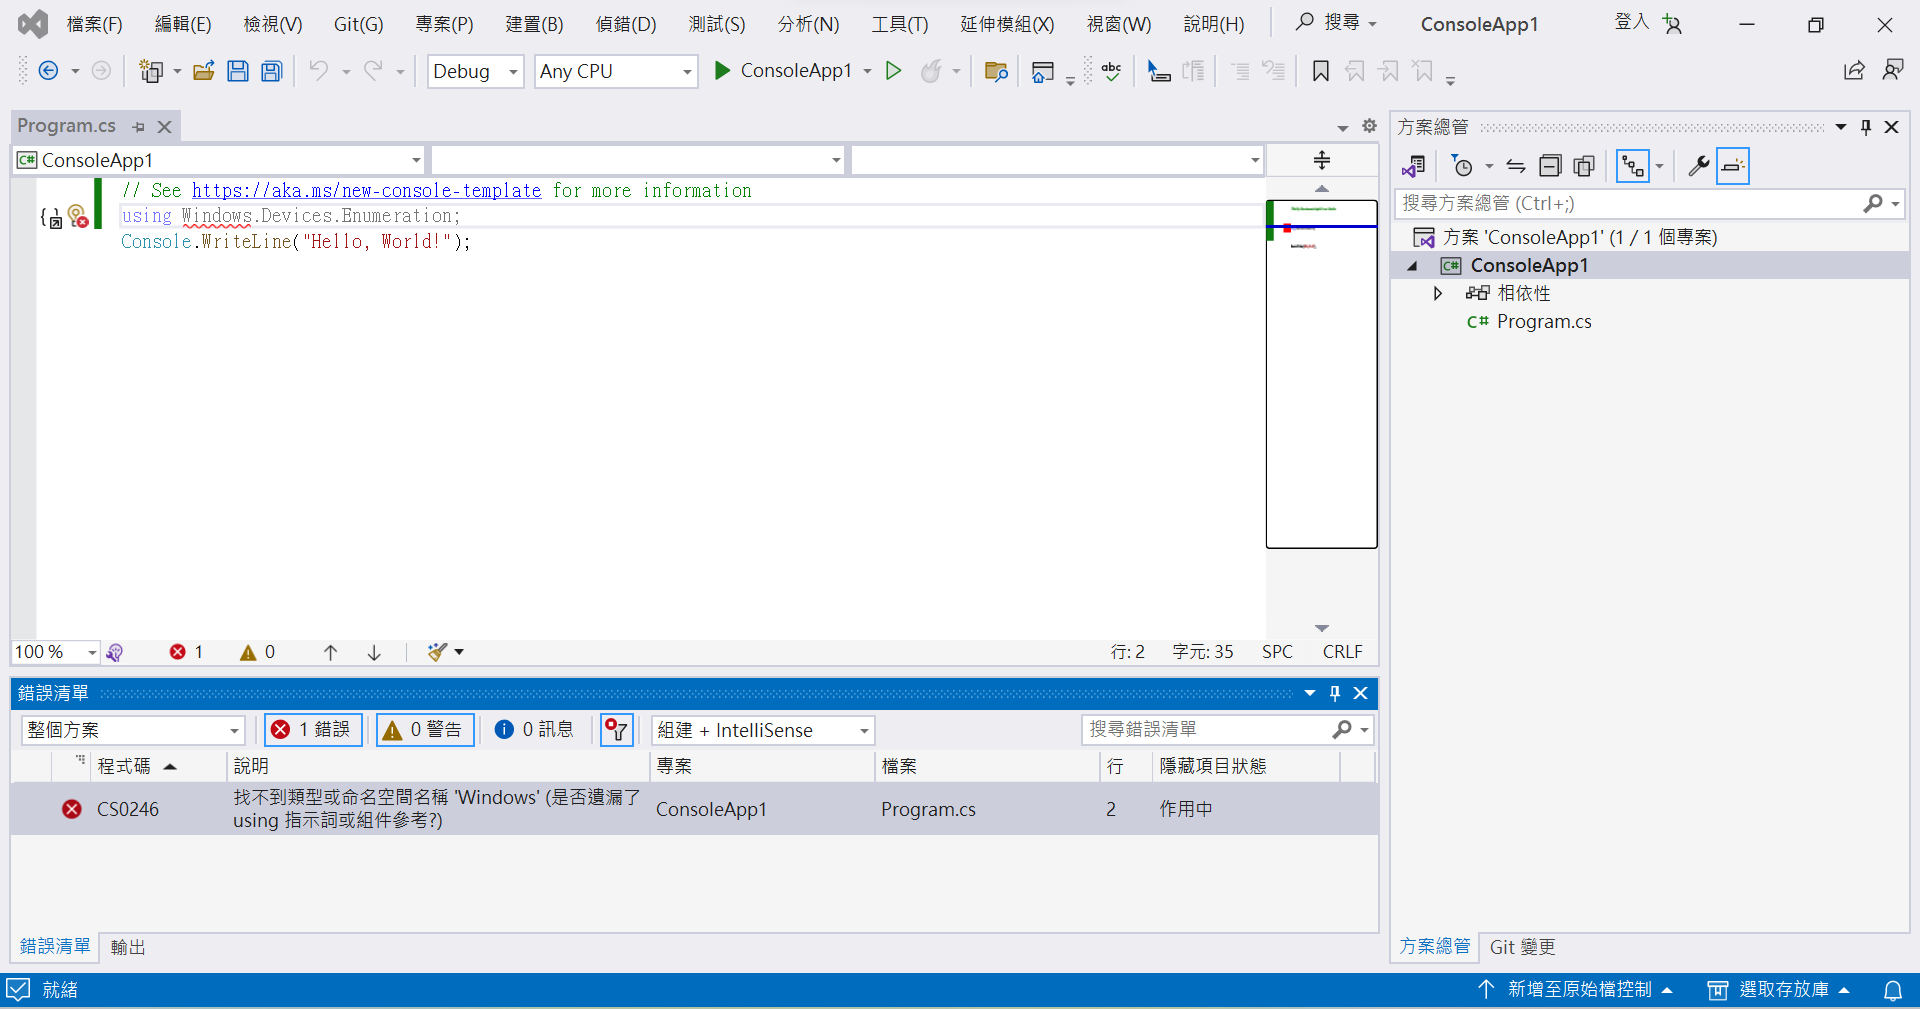Screen dimensions: 1920x1009
Task: Click 選取存放庫 in the status bar
Action: (x=1778, y=990)
